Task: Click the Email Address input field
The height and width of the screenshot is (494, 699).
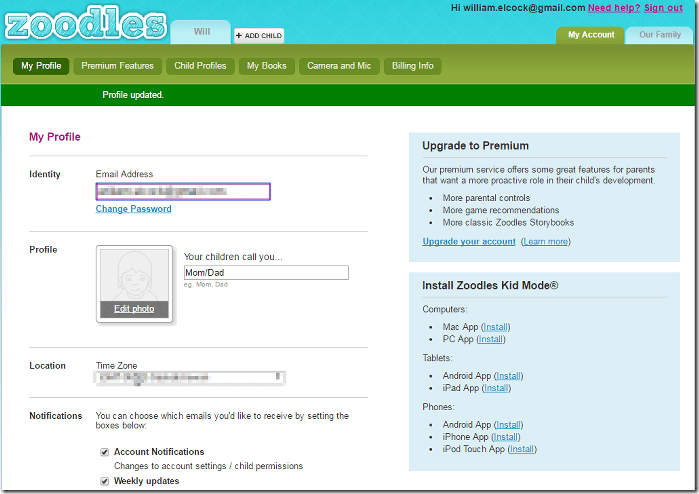Action: tap(183, 192)
